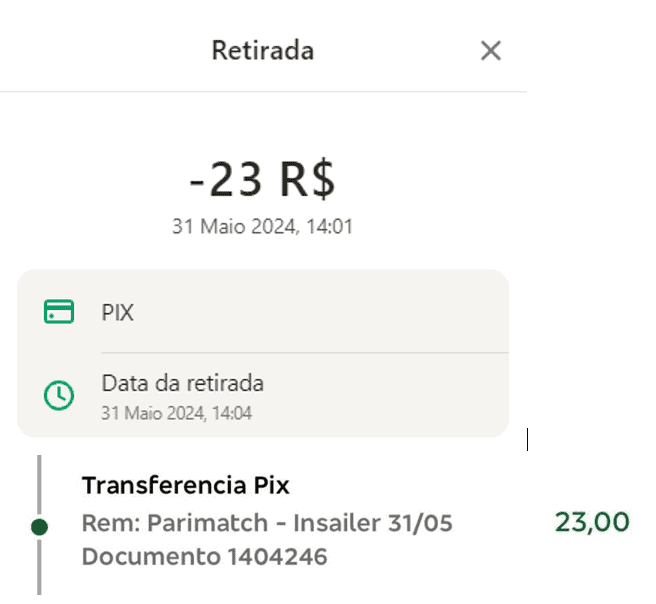
Task: Click the separator line under the PIX row
Action: [x=305, y=353]
